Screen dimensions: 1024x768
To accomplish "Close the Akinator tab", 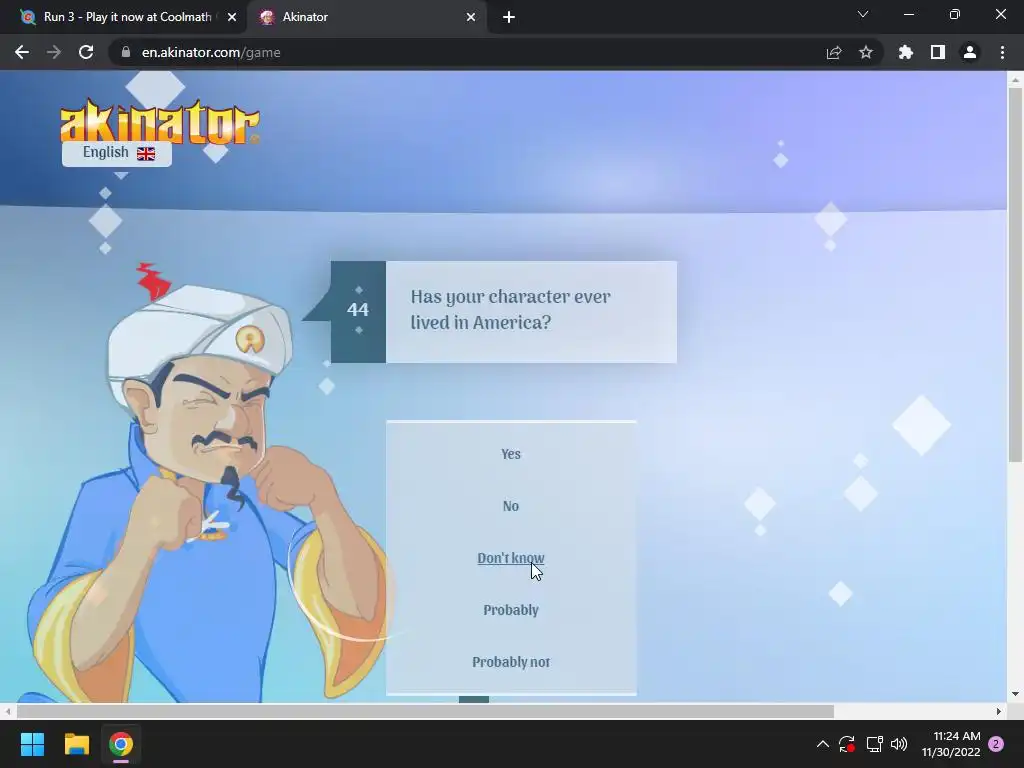I will [471, 17].
